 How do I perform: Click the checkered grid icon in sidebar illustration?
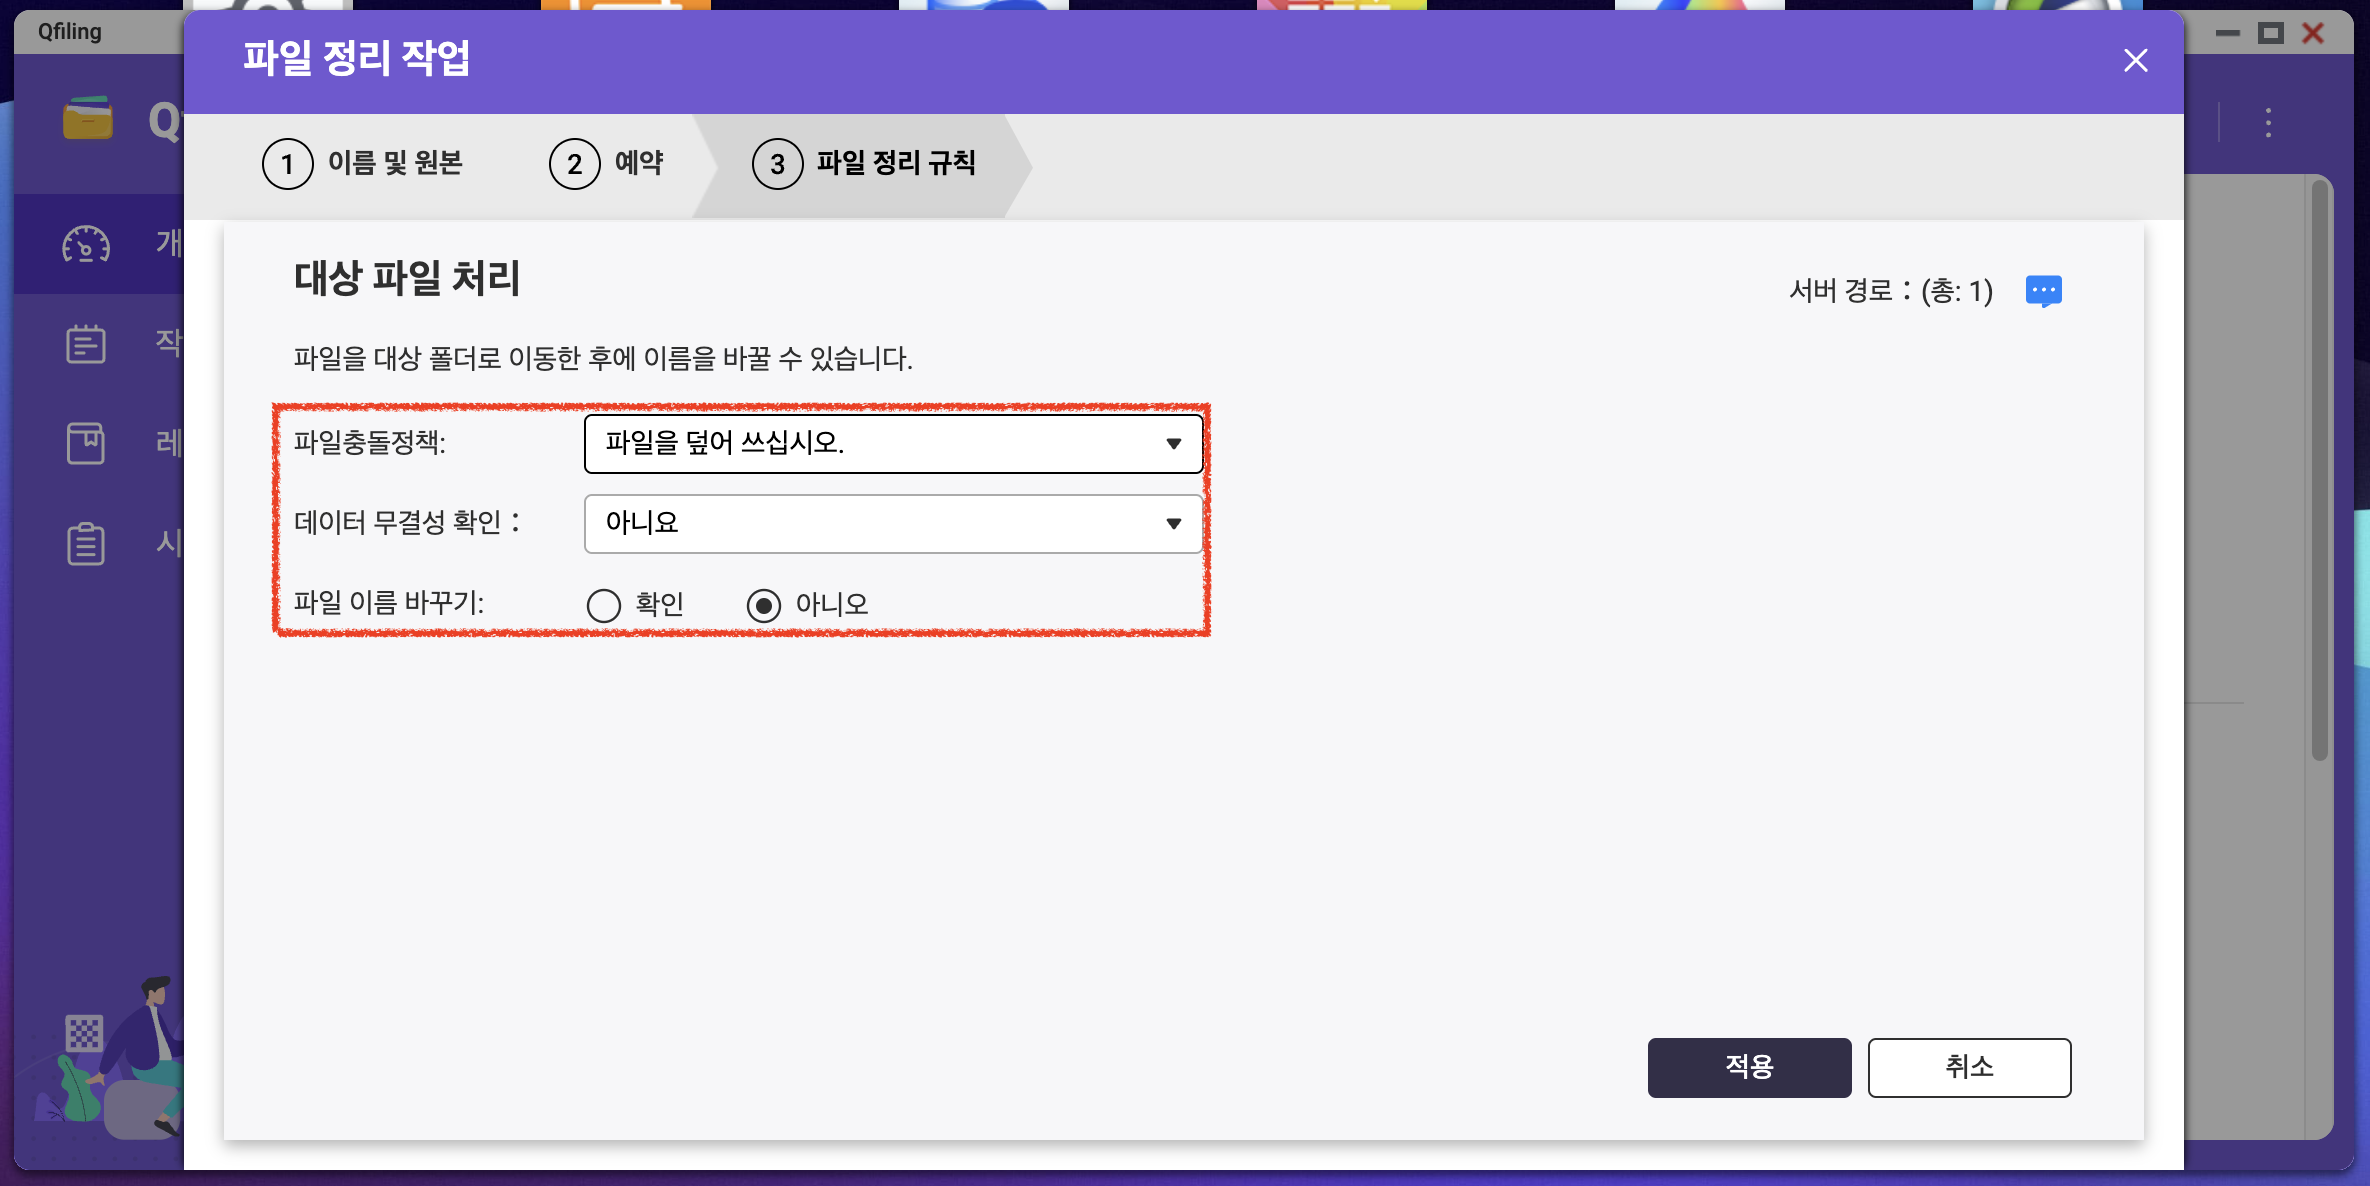(x=84, y=1033)
